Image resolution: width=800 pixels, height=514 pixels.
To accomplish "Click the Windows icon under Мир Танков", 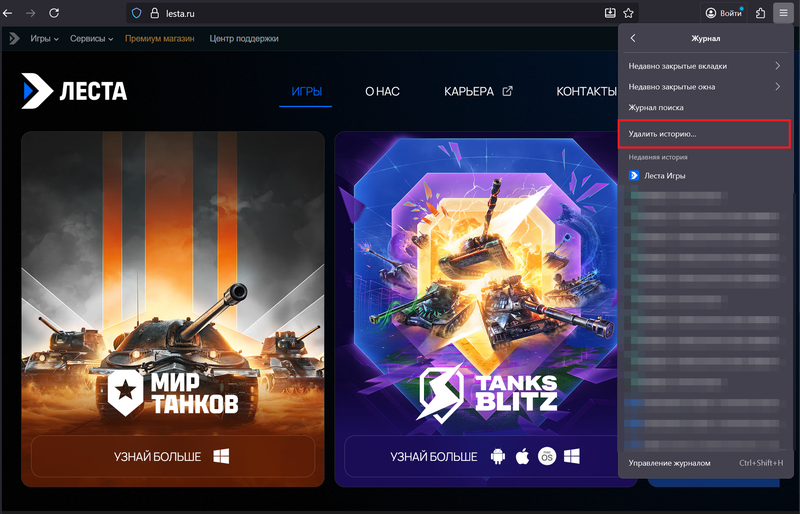I will click(222, 457).
